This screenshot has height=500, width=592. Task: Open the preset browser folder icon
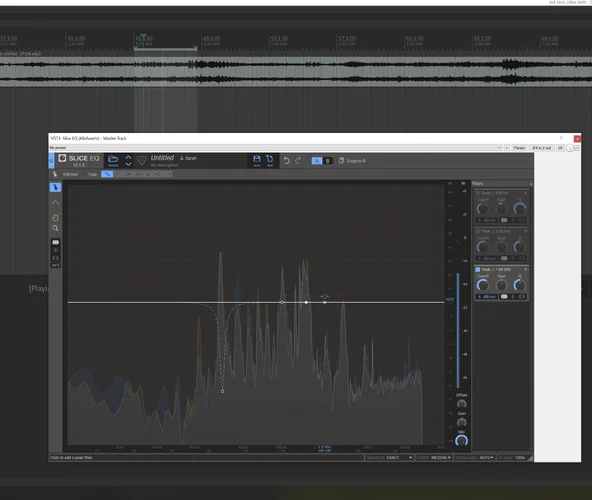click(113, 160)
